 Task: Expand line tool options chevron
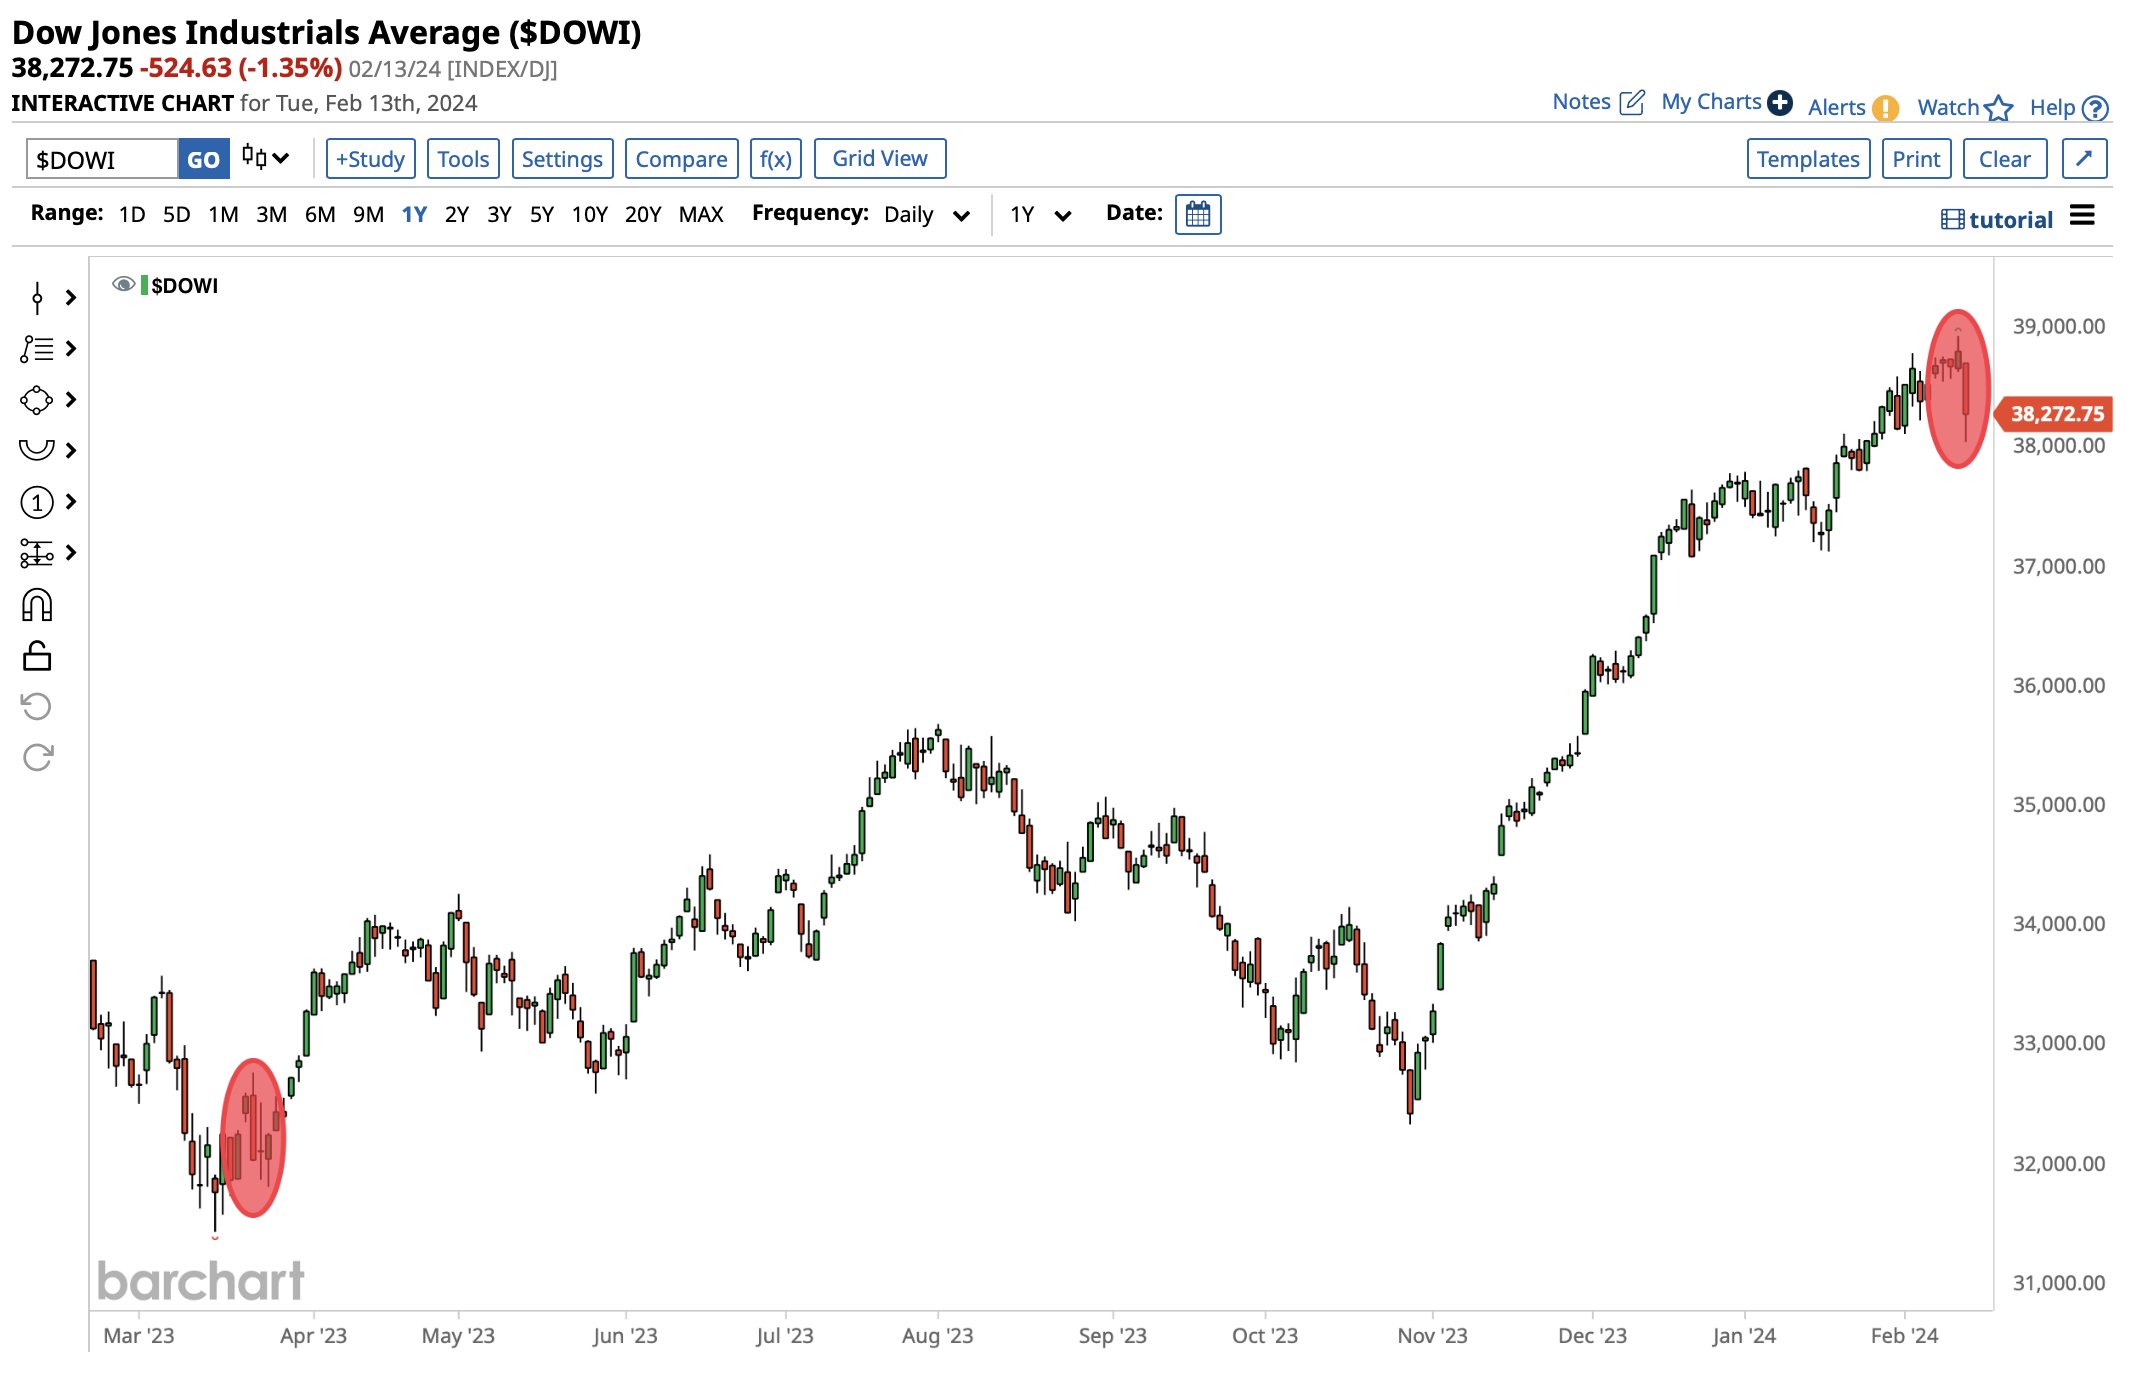(71, 298)
